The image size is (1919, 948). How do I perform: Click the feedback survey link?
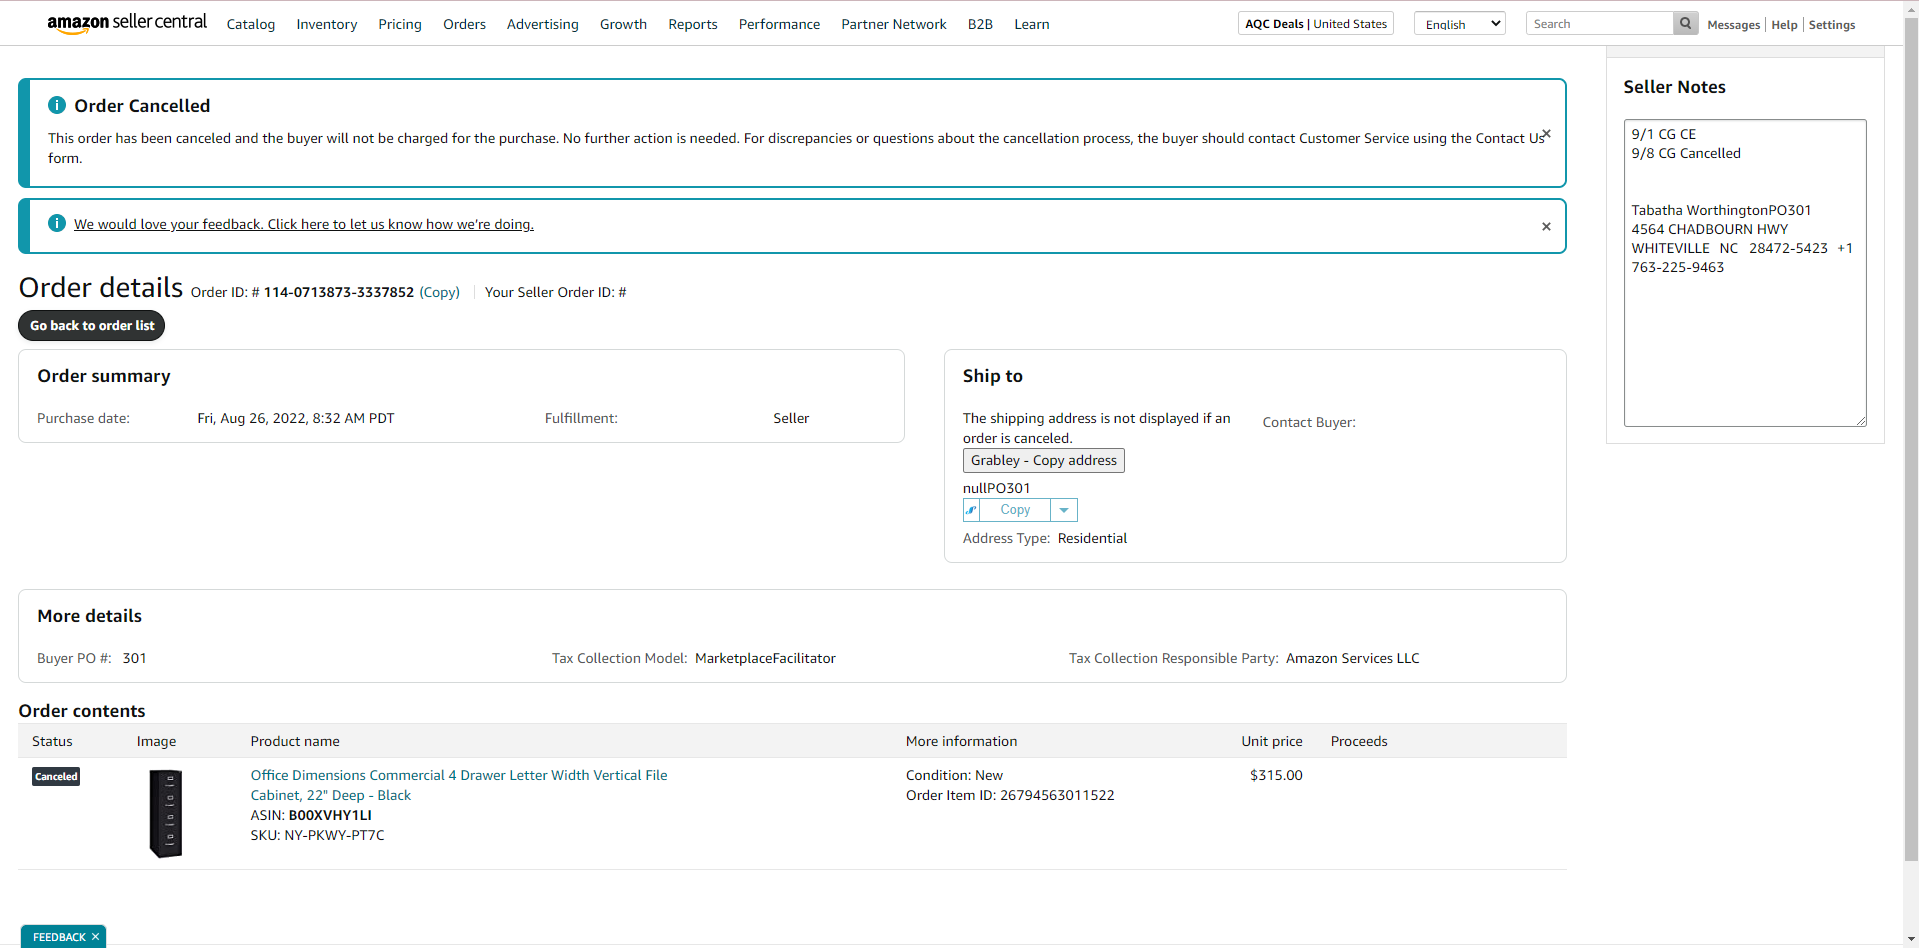304,224
